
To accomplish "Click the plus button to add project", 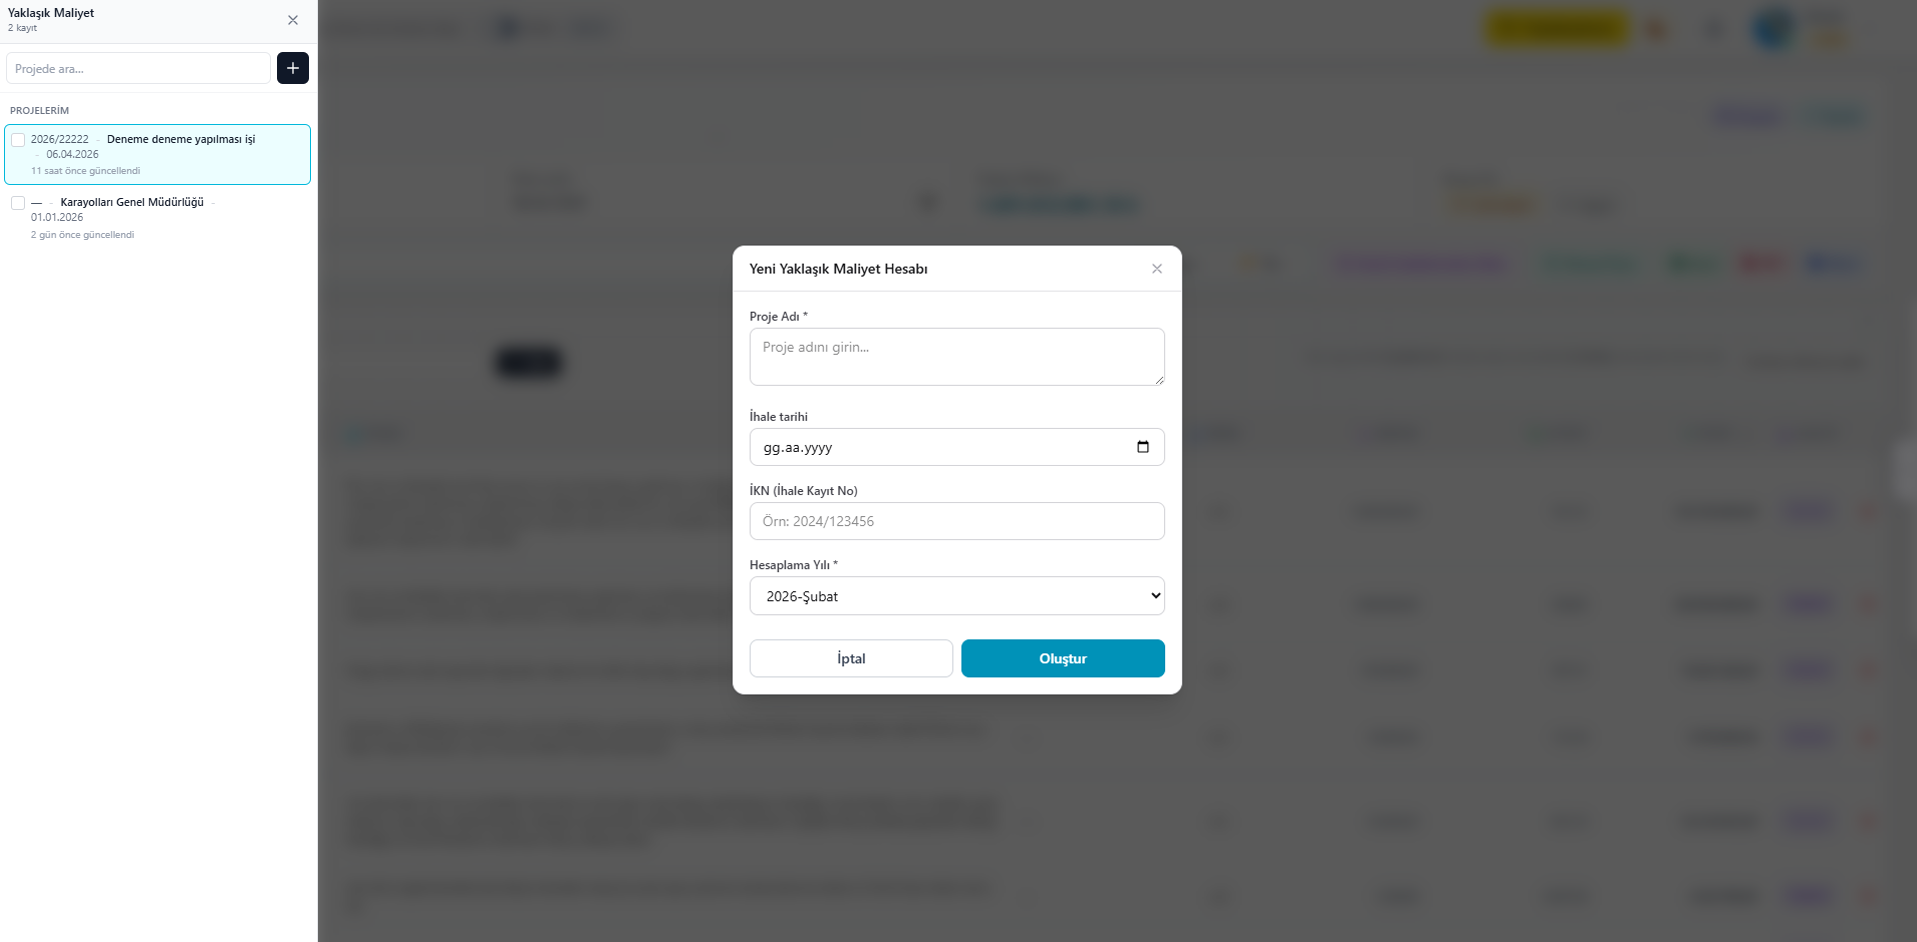I will pos(293,68).
